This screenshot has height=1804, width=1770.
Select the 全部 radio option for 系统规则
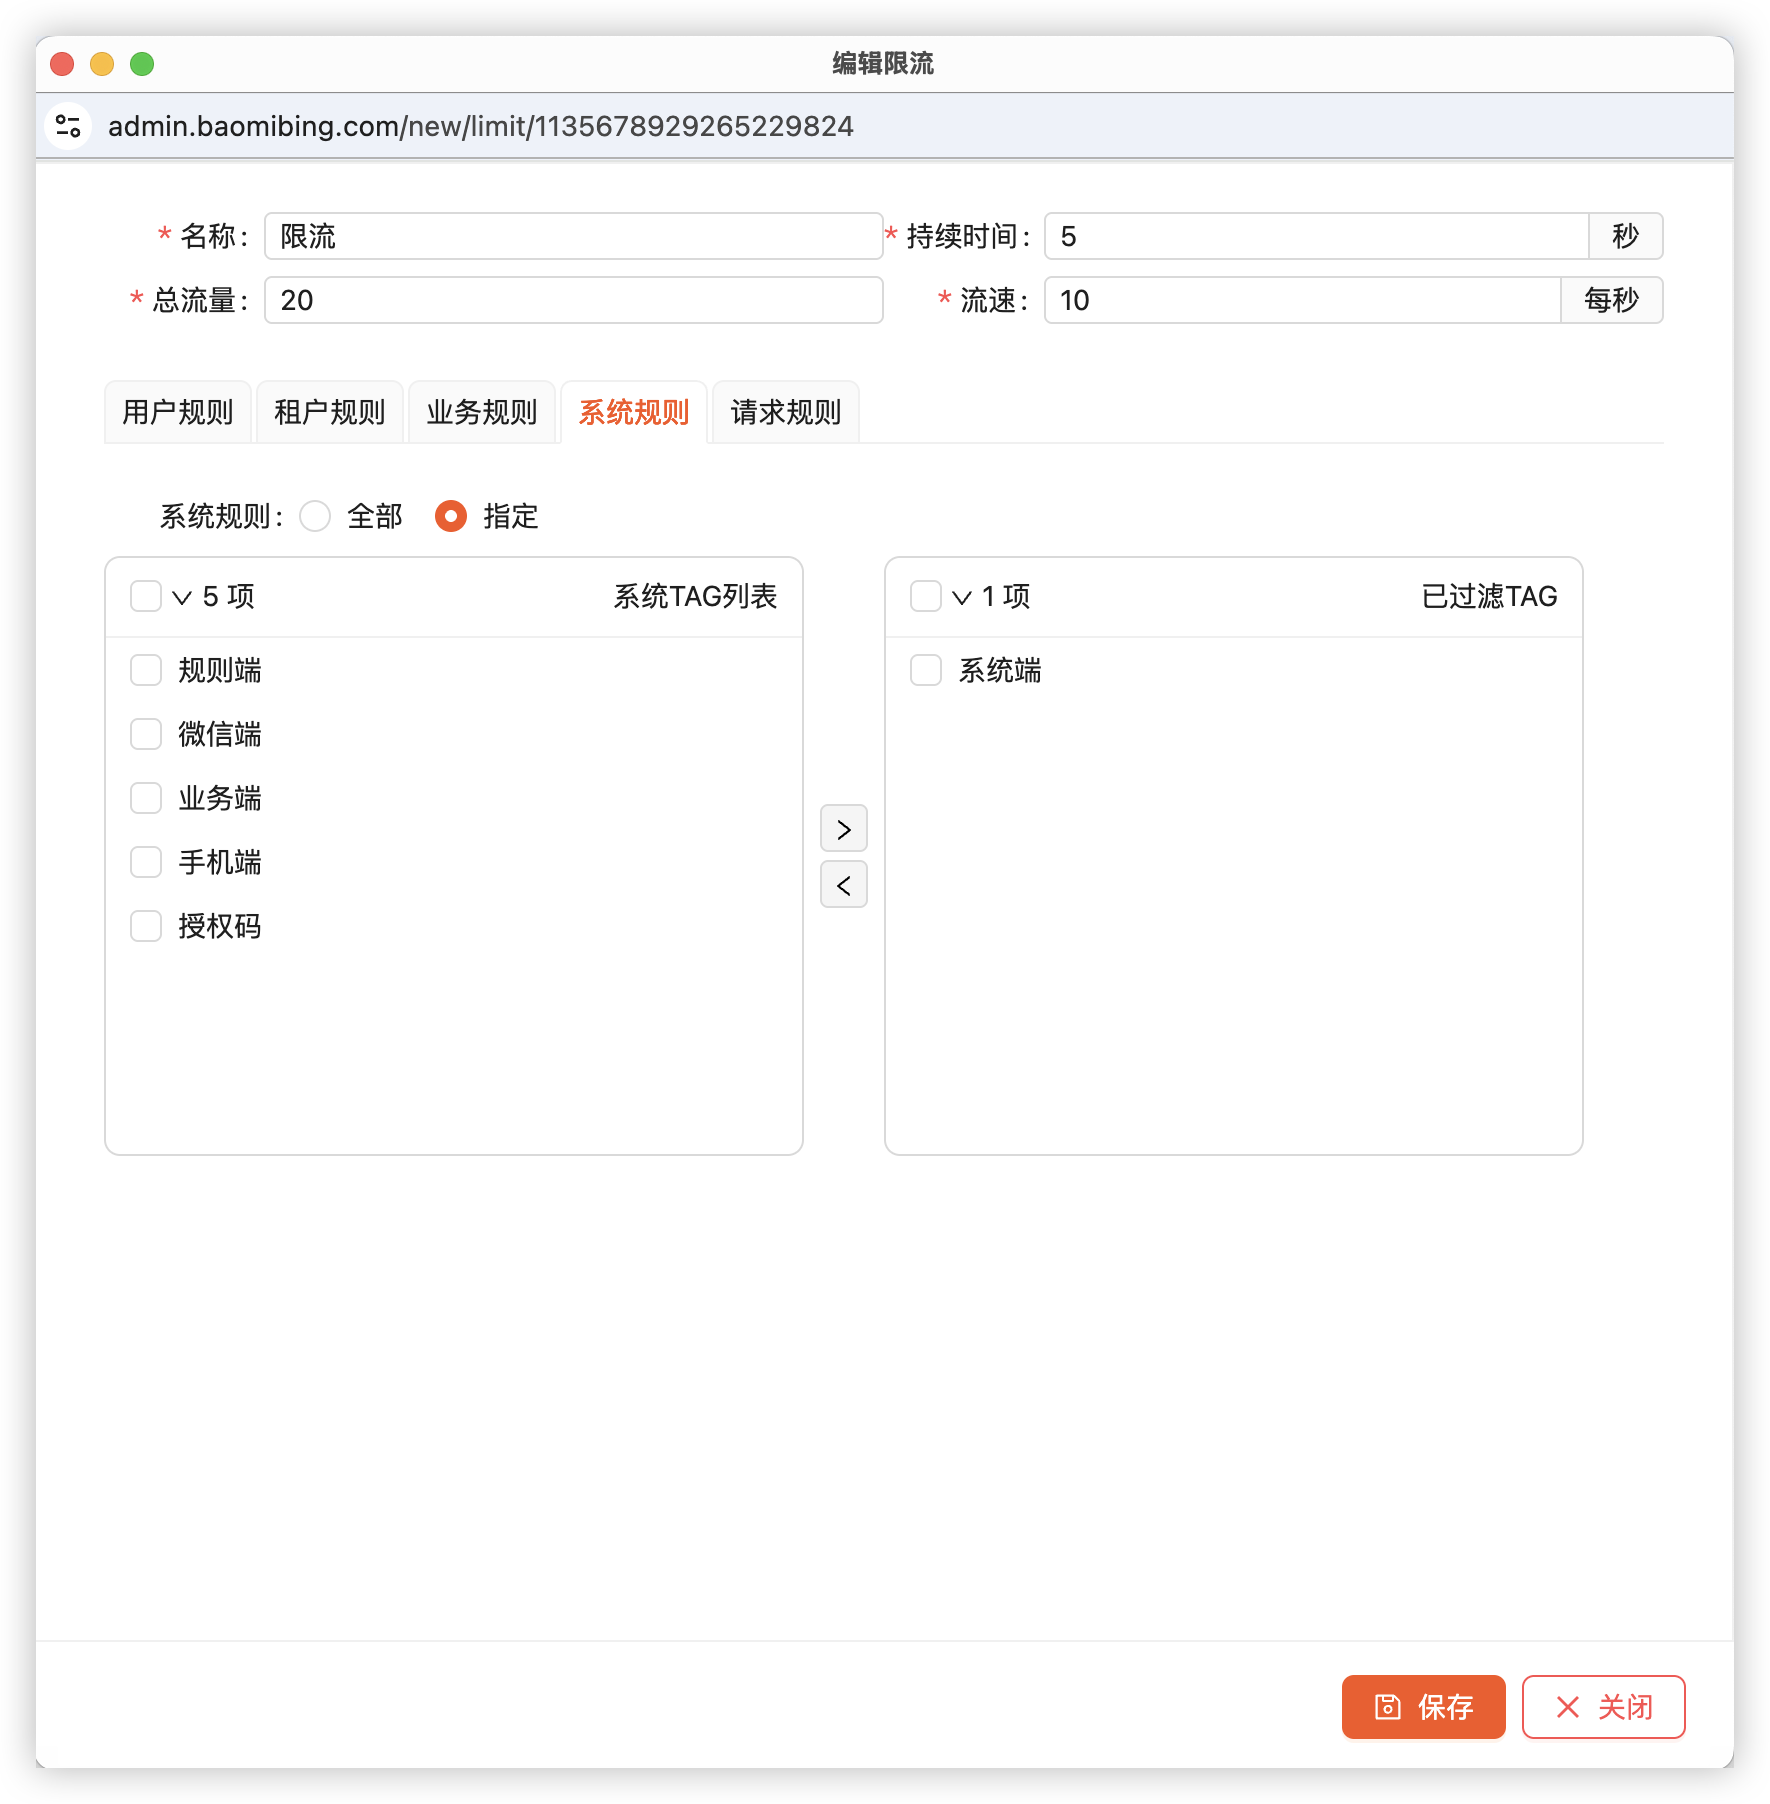[315, 516]
